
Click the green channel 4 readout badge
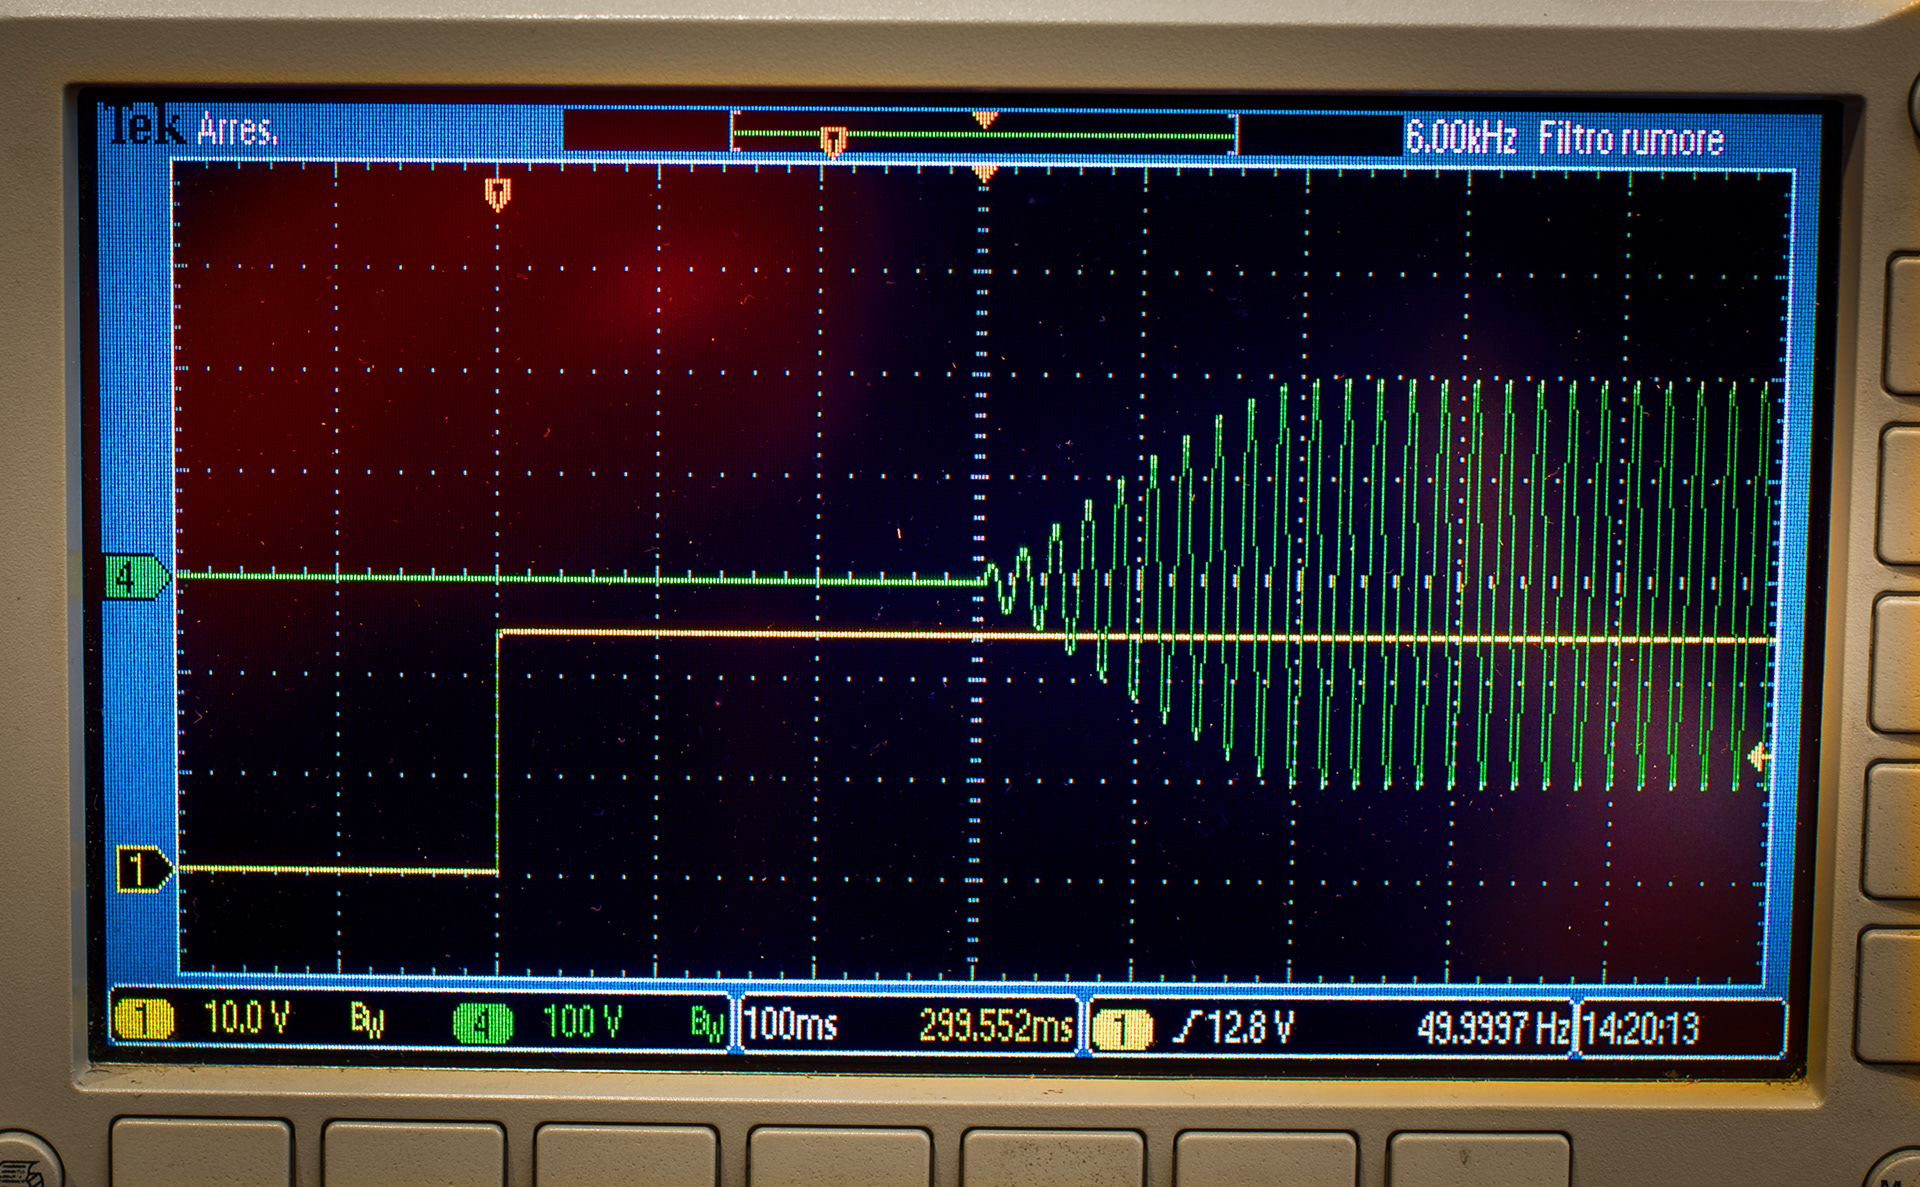(x=483, y=1023)
